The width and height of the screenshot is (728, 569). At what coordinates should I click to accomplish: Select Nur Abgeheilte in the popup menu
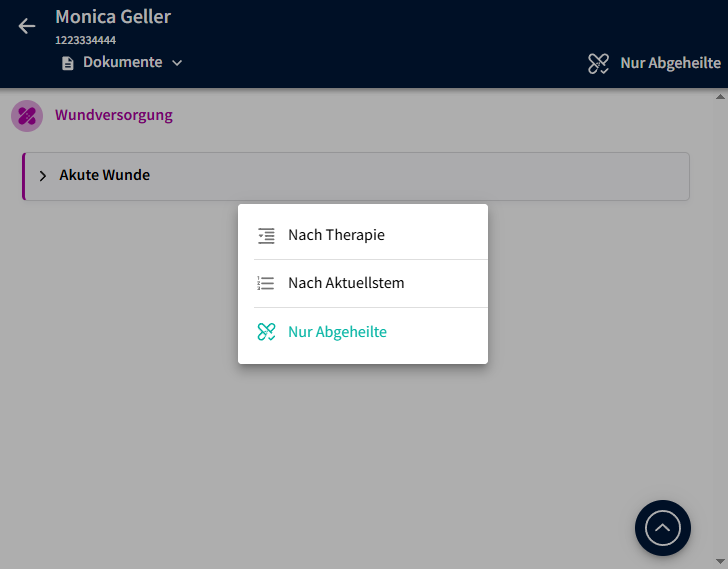coord(337,332)
